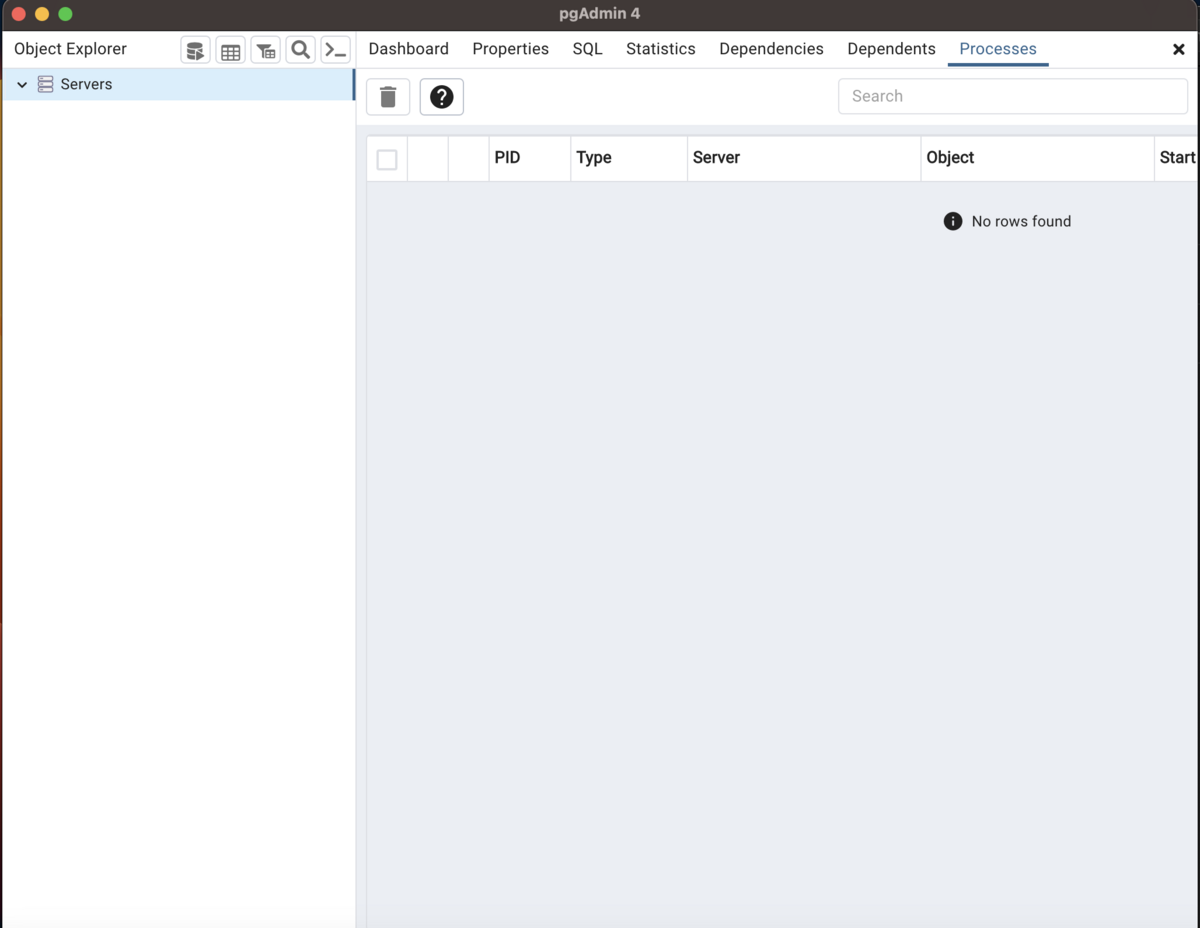Click the Type column header

click(x=629, y=158)
